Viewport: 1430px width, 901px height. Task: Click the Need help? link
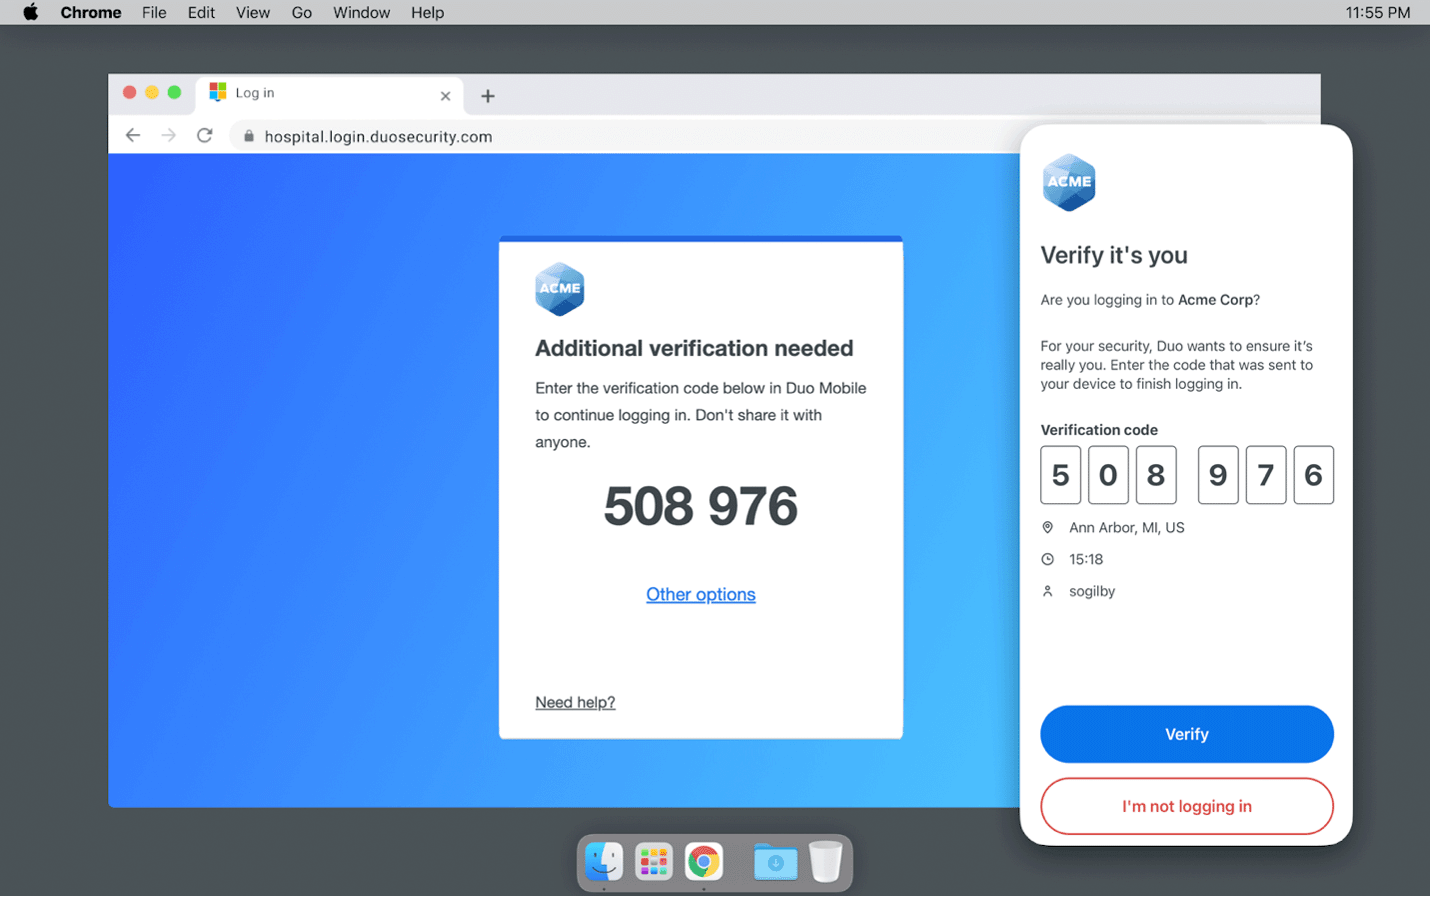tap(575, 702)
